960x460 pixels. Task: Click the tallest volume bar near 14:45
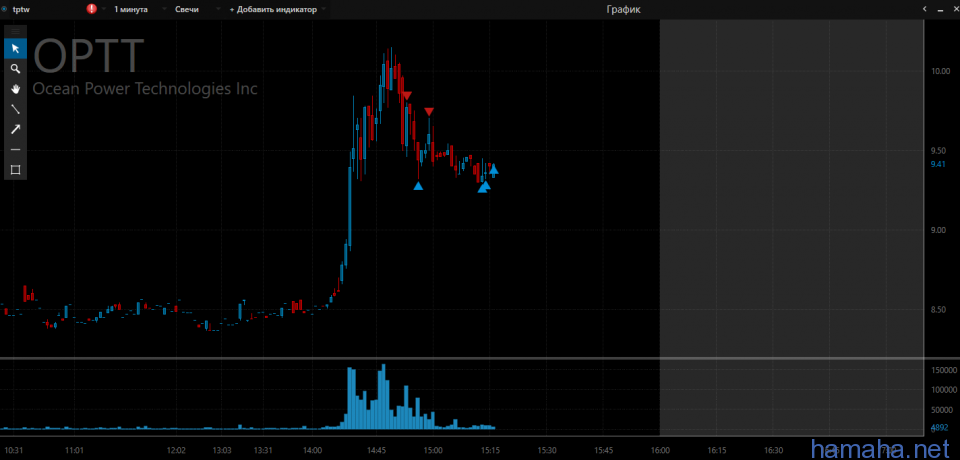coord(384,396)
